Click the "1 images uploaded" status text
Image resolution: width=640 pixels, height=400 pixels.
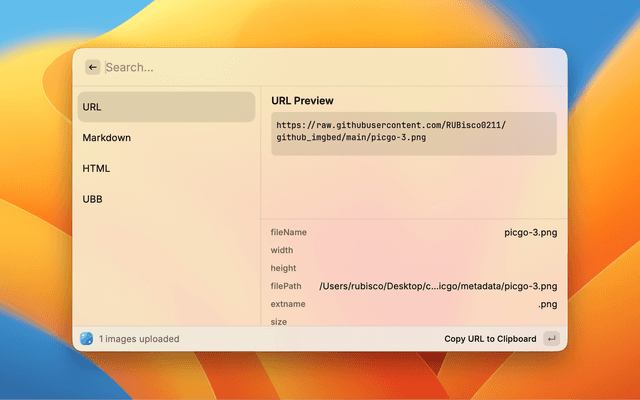click(139, 339)
